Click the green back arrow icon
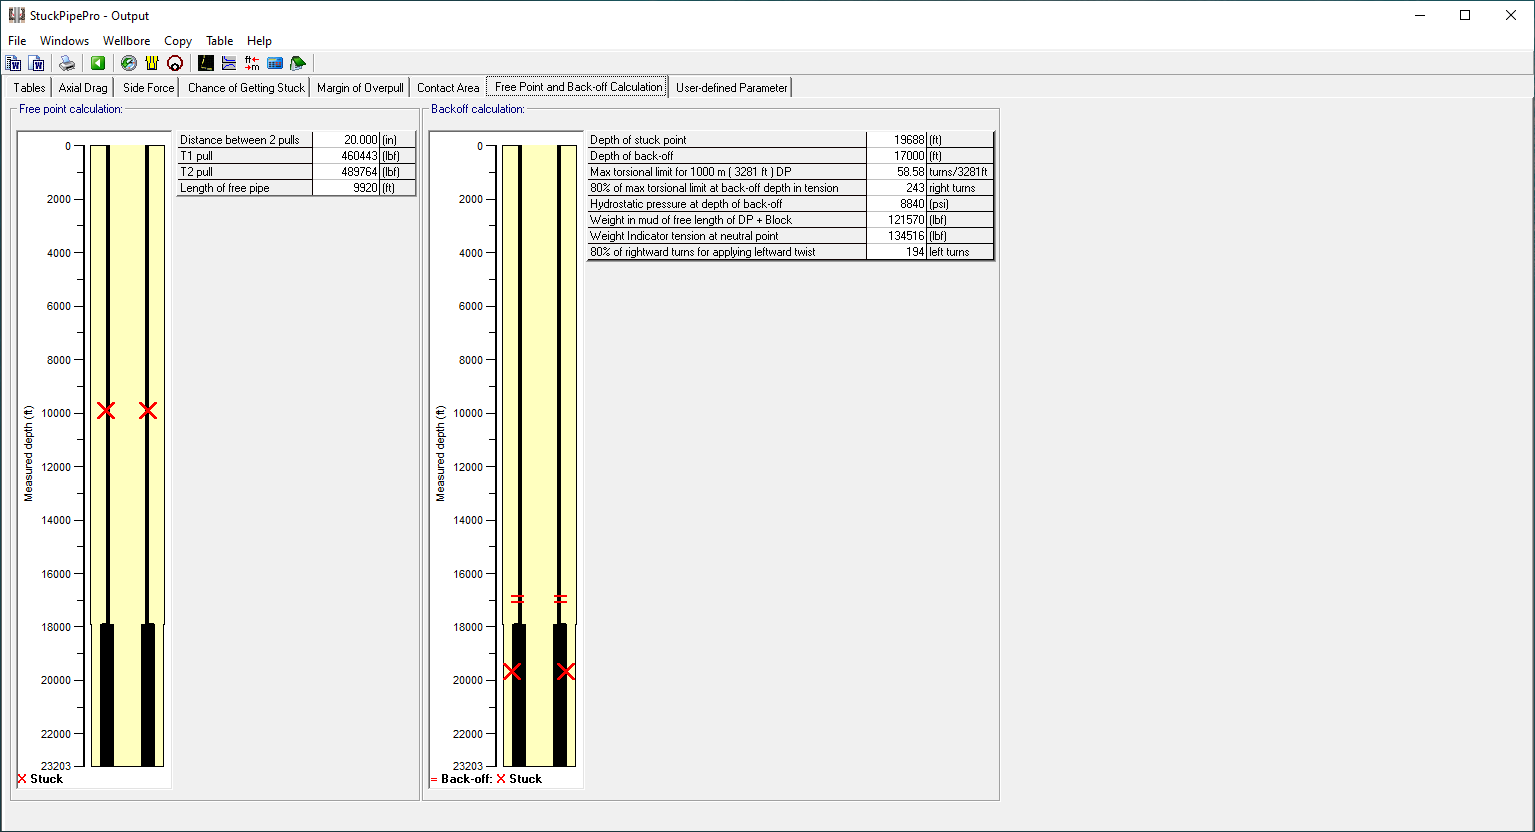 coord(98,63)
